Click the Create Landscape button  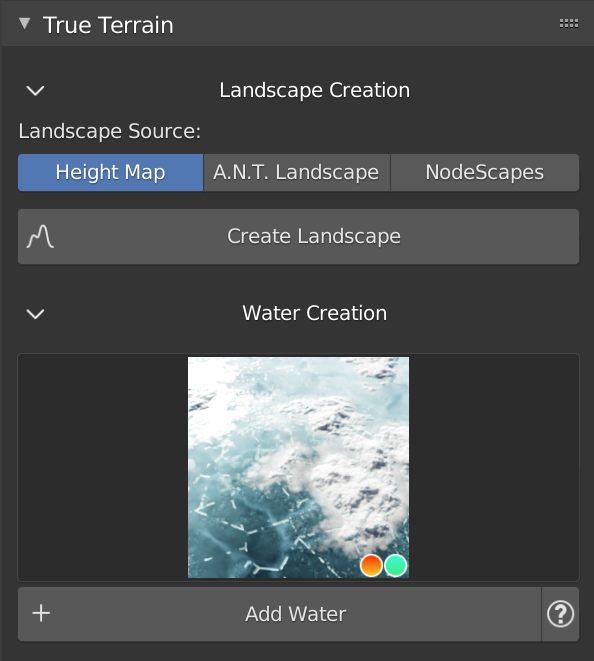coord(298,236)
